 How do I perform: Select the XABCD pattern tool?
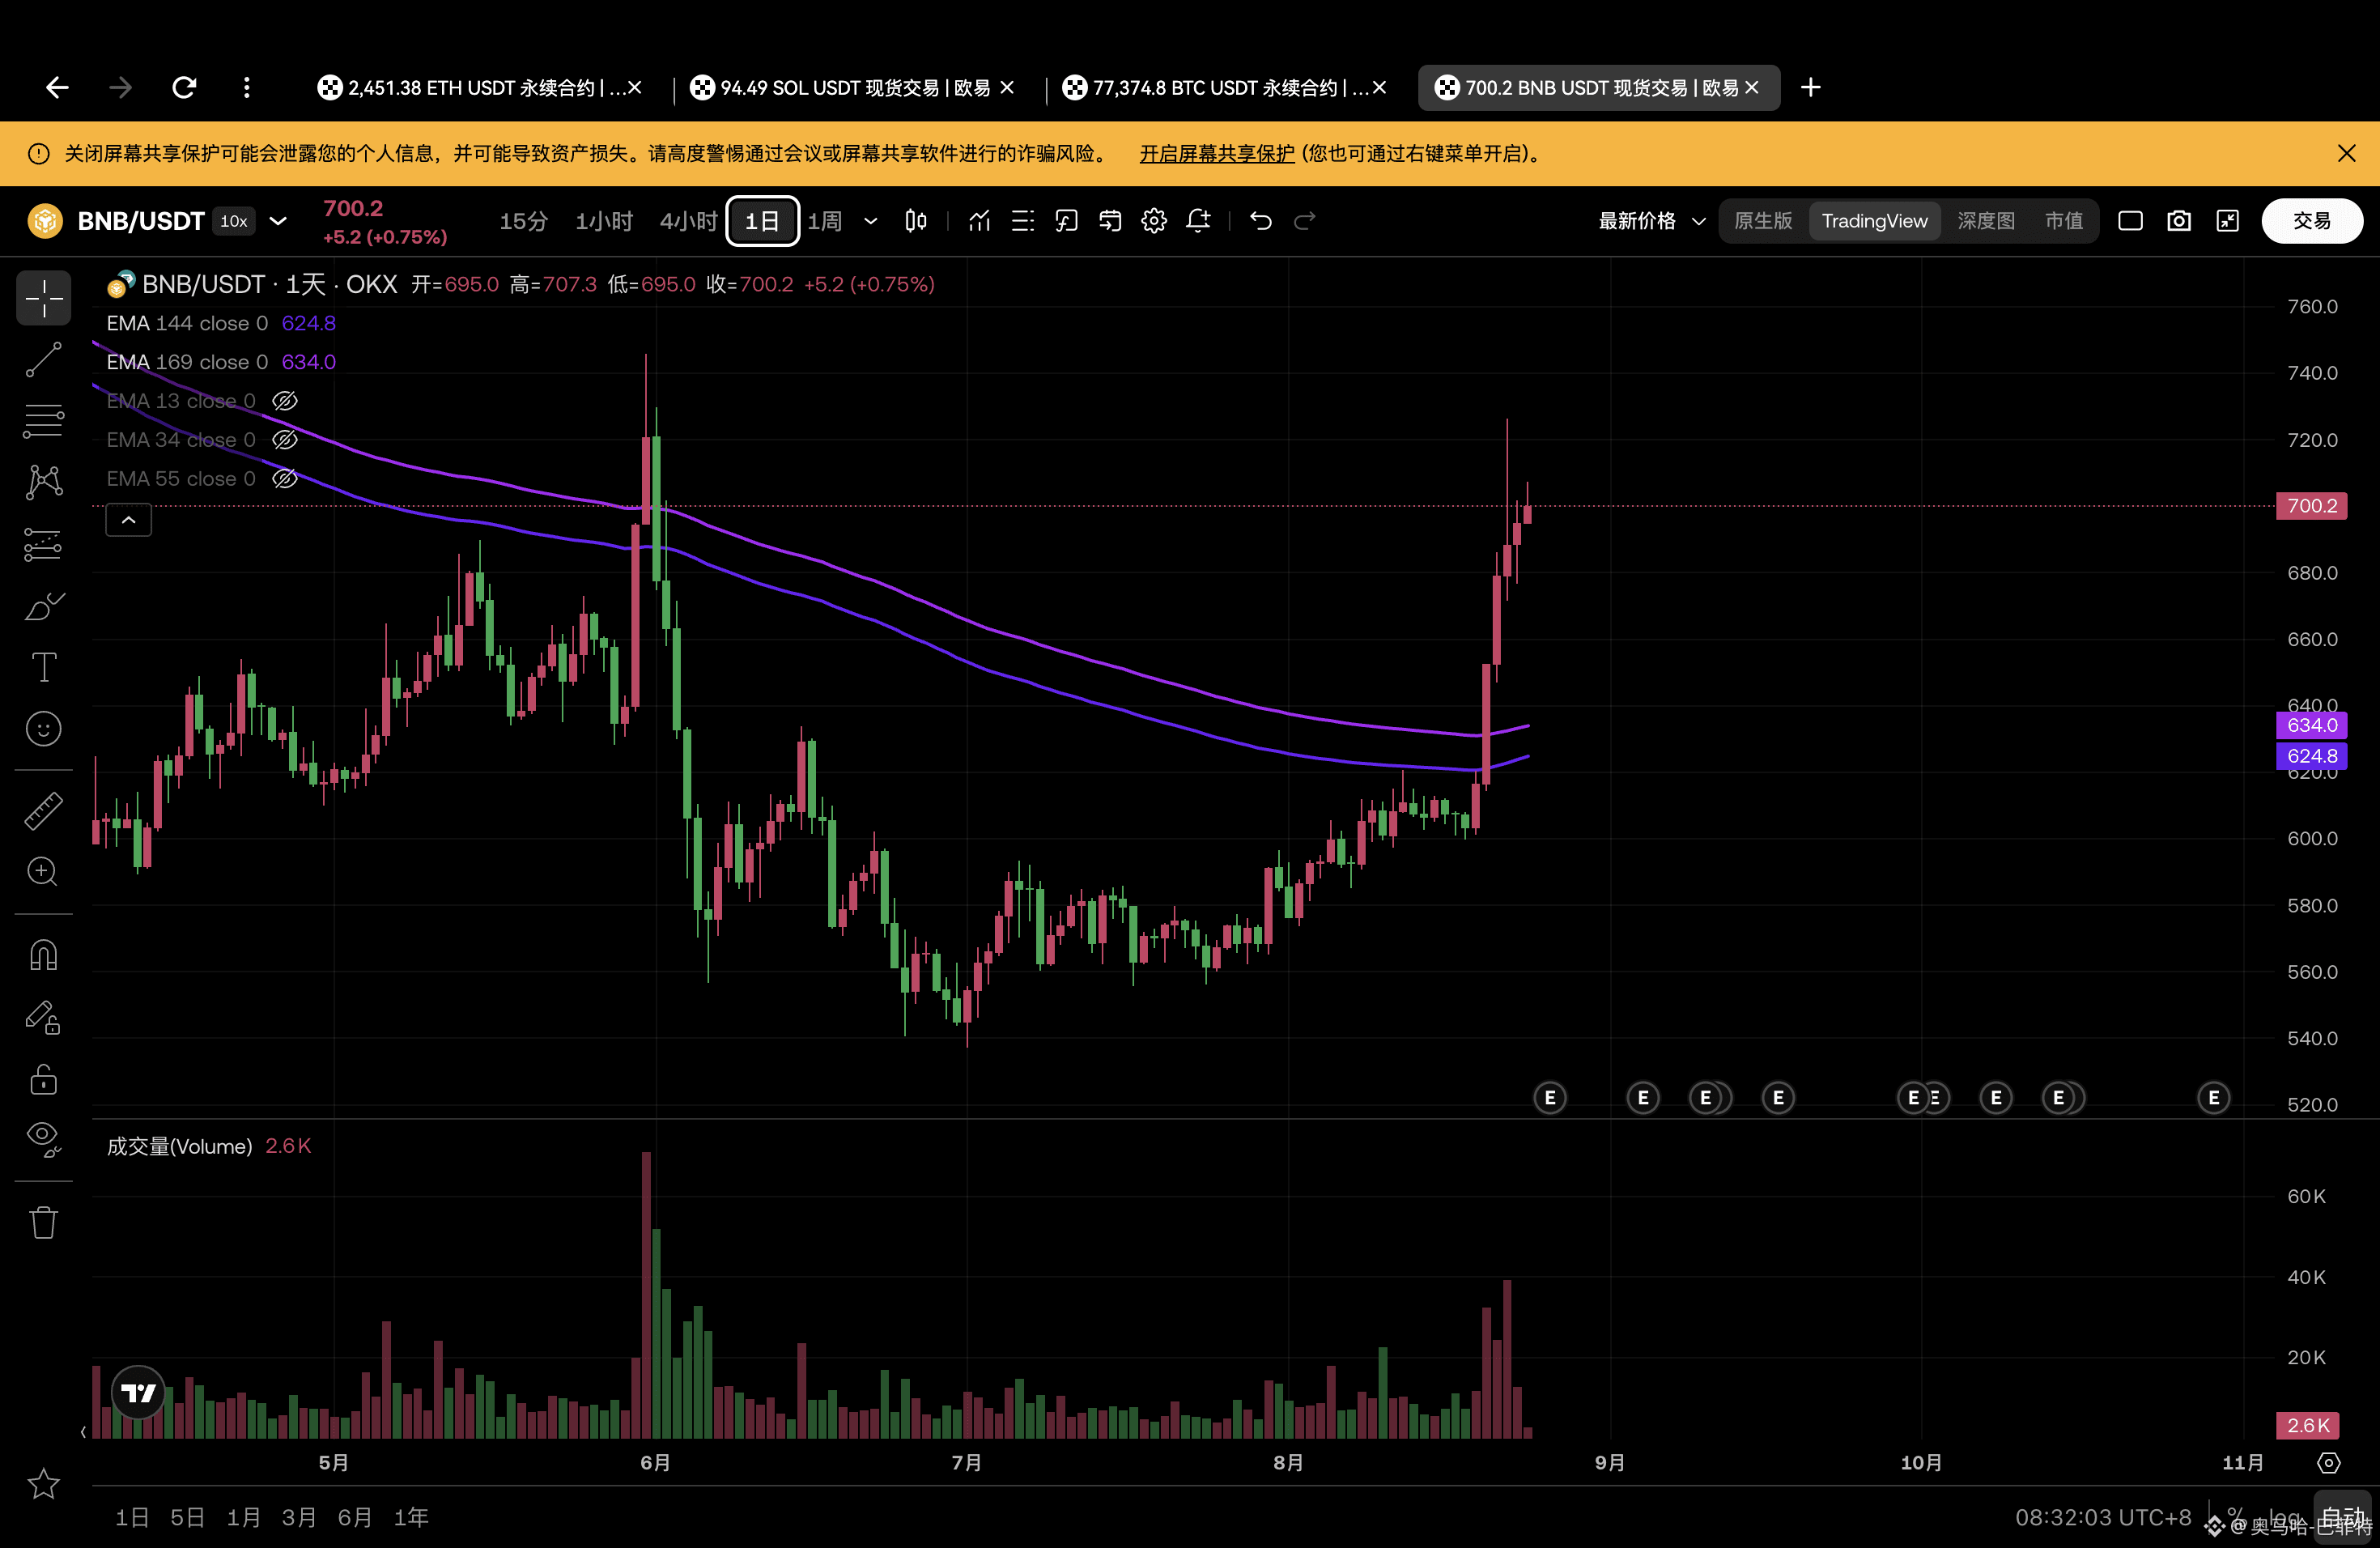(x=44, y=482)
